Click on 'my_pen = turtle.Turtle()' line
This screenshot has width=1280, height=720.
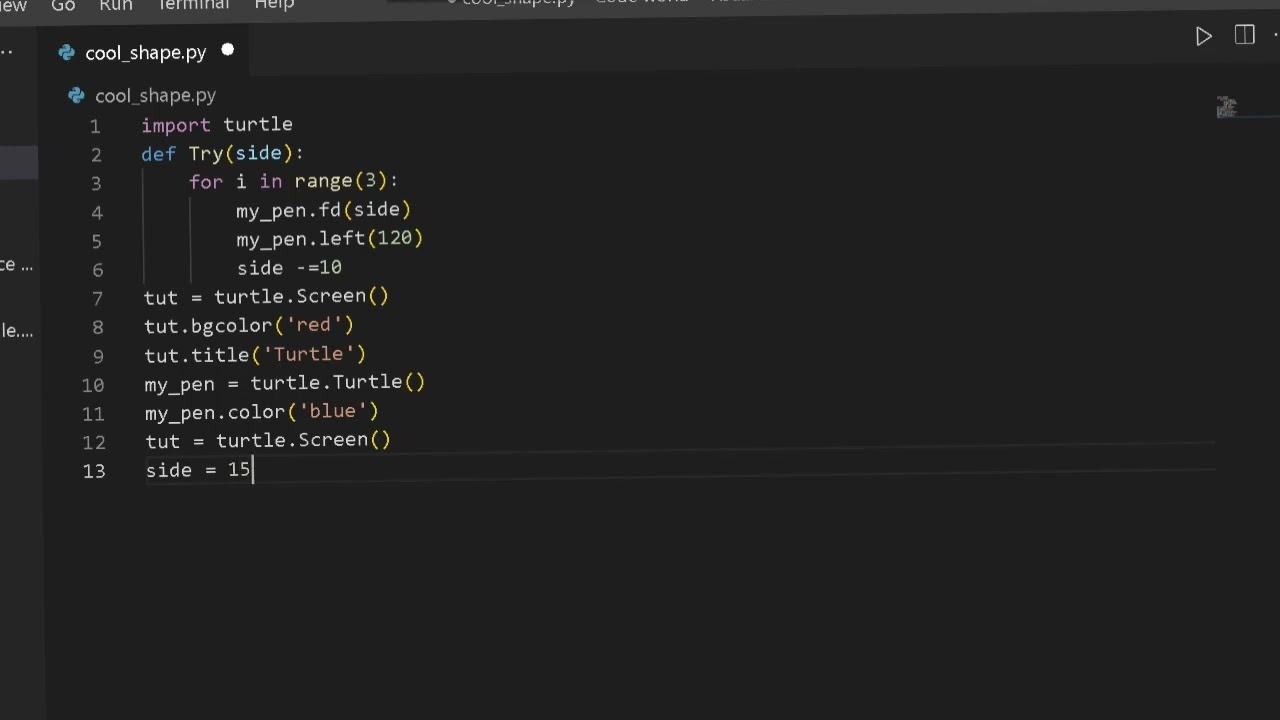click(x=285, y=383)
